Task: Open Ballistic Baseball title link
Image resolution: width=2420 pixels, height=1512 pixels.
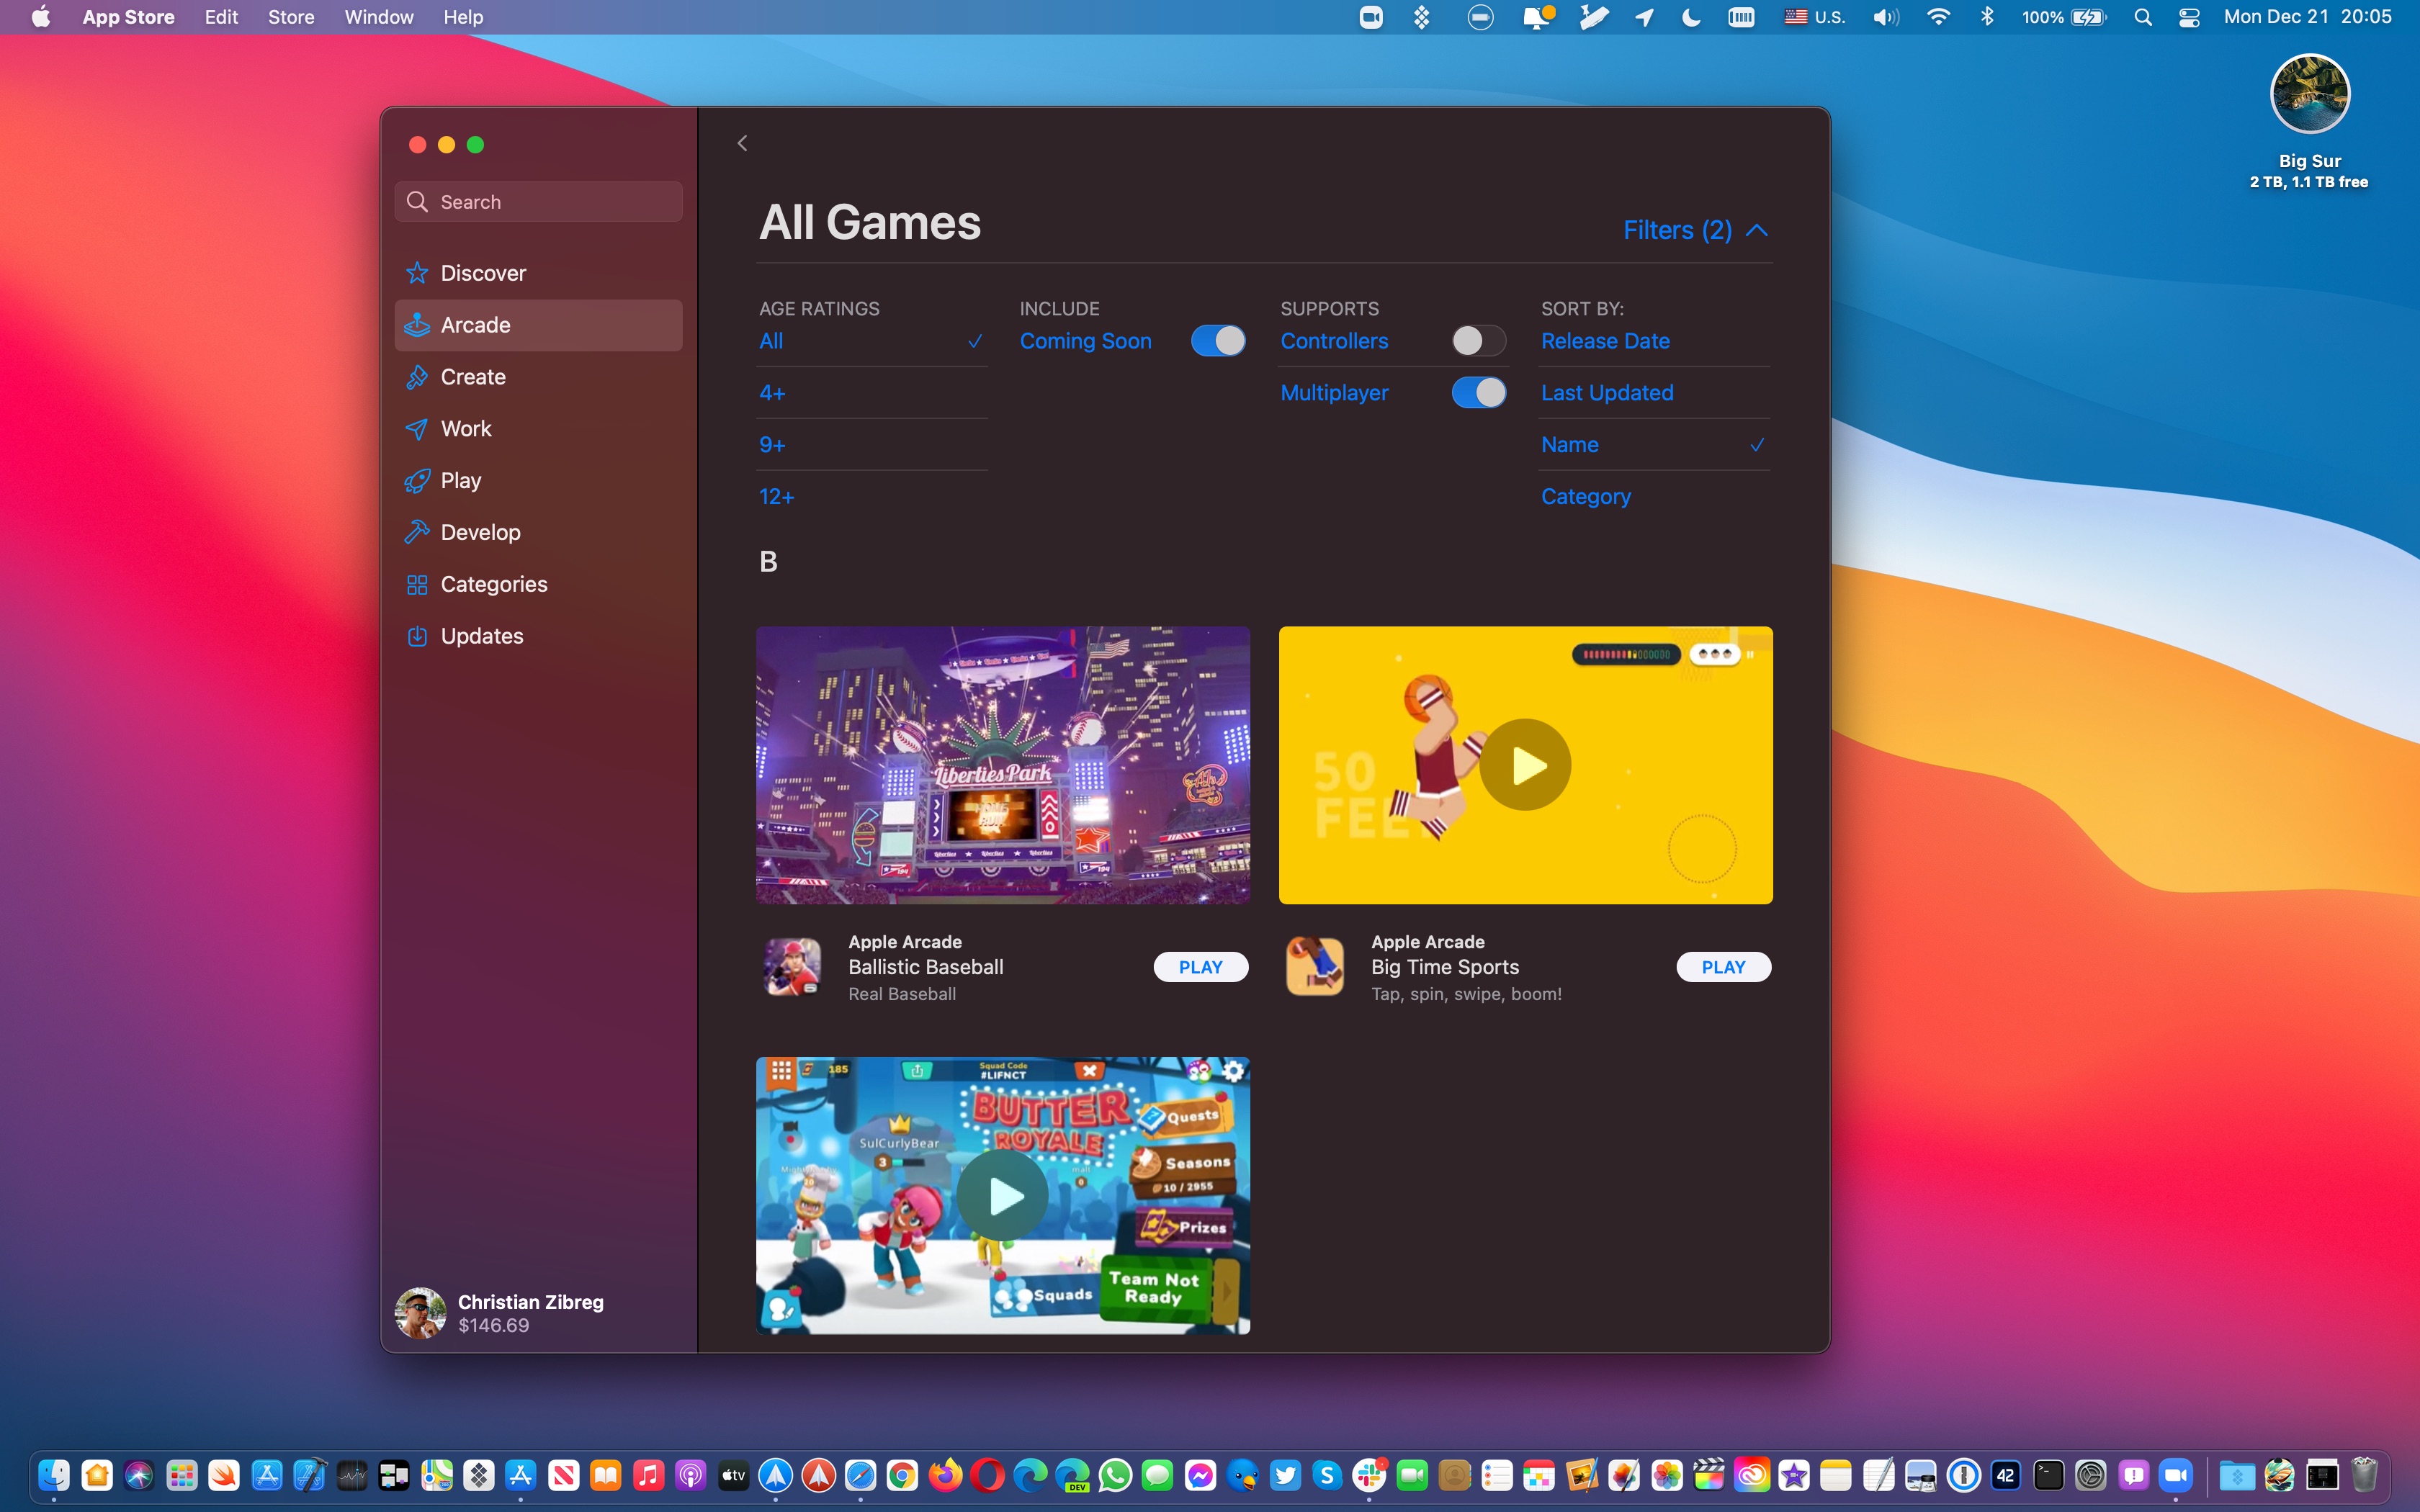Action: pyautogui.click(x=925, y=967)
